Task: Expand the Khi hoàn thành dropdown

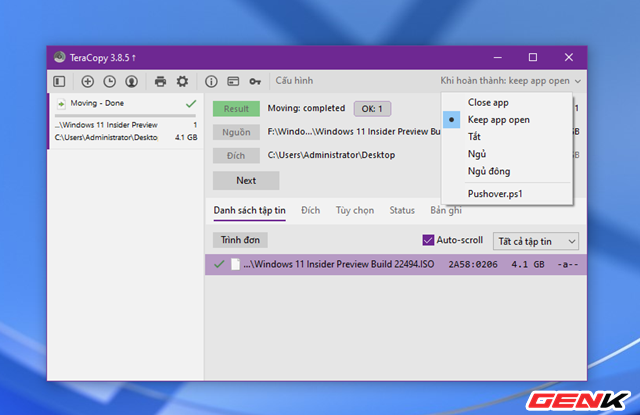Action: pyautogui.click(x=510, y=81)
